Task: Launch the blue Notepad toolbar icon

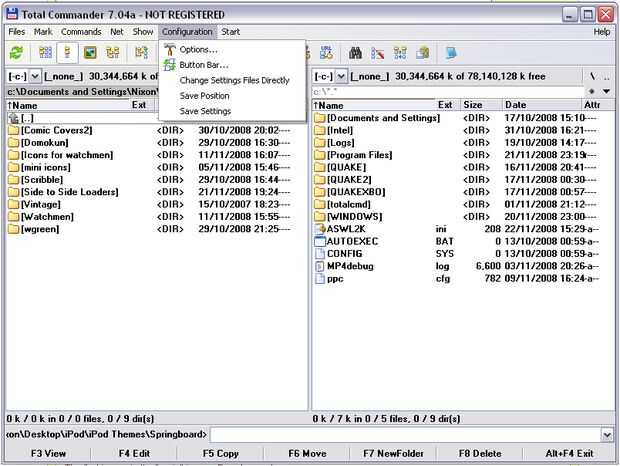Action: click(x=451, y=53)
